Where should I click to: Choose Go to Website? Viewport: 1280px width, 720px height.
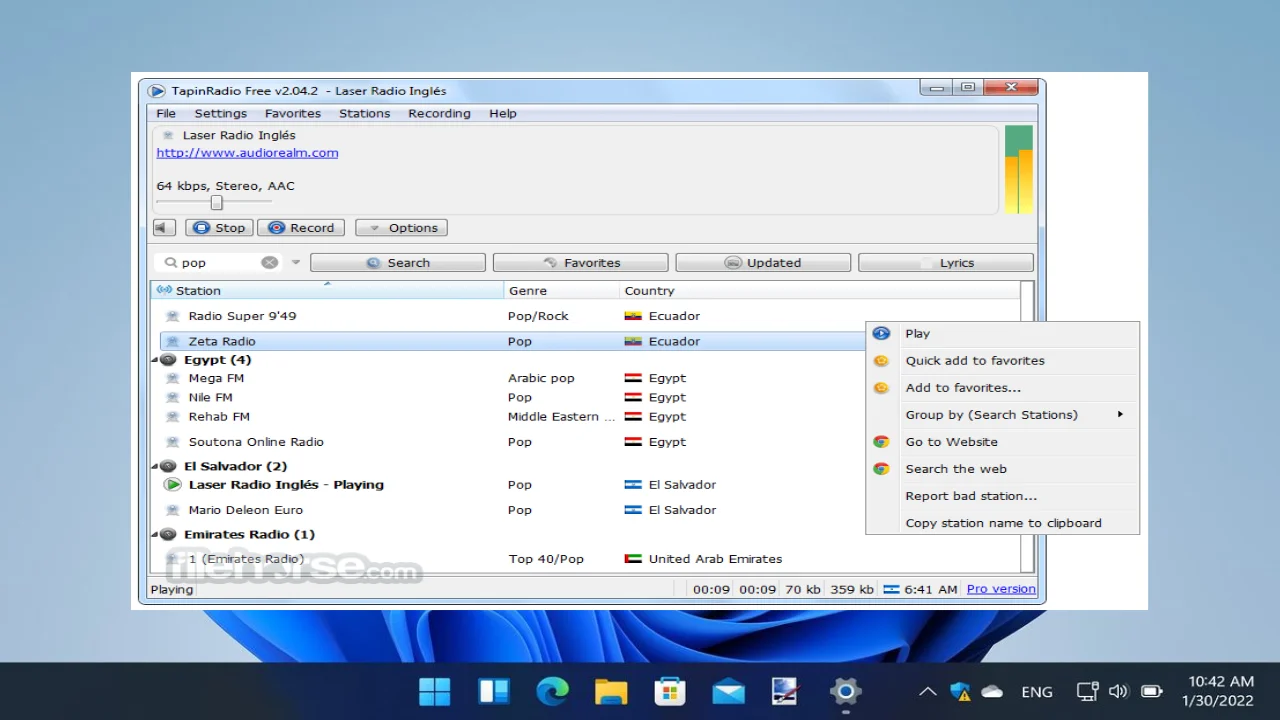point(1002,442)
